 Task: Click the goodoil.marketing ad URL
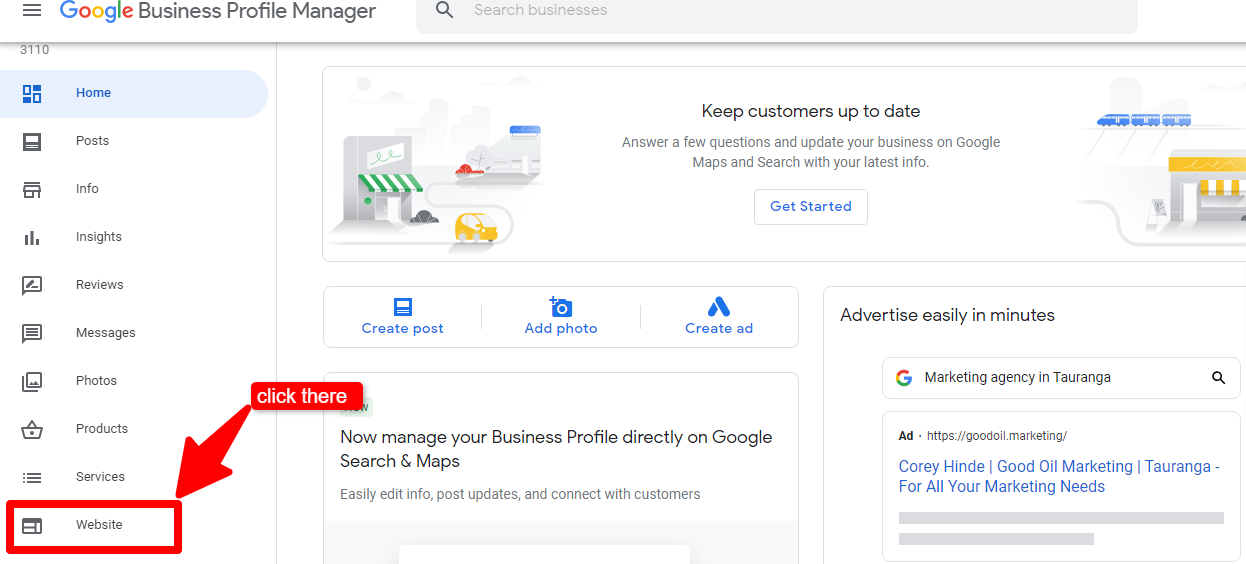[997, 436]
